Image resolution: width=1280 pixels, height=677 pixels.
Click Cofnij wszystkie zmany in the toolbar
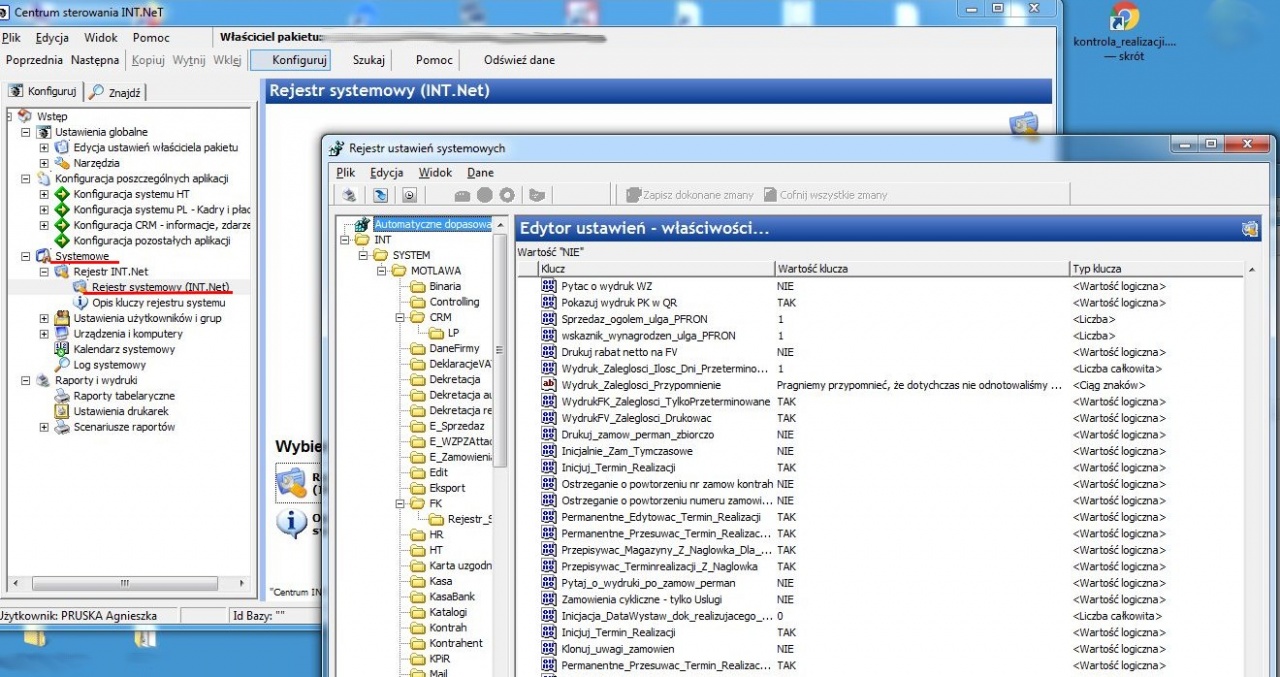tap(826, 195)
